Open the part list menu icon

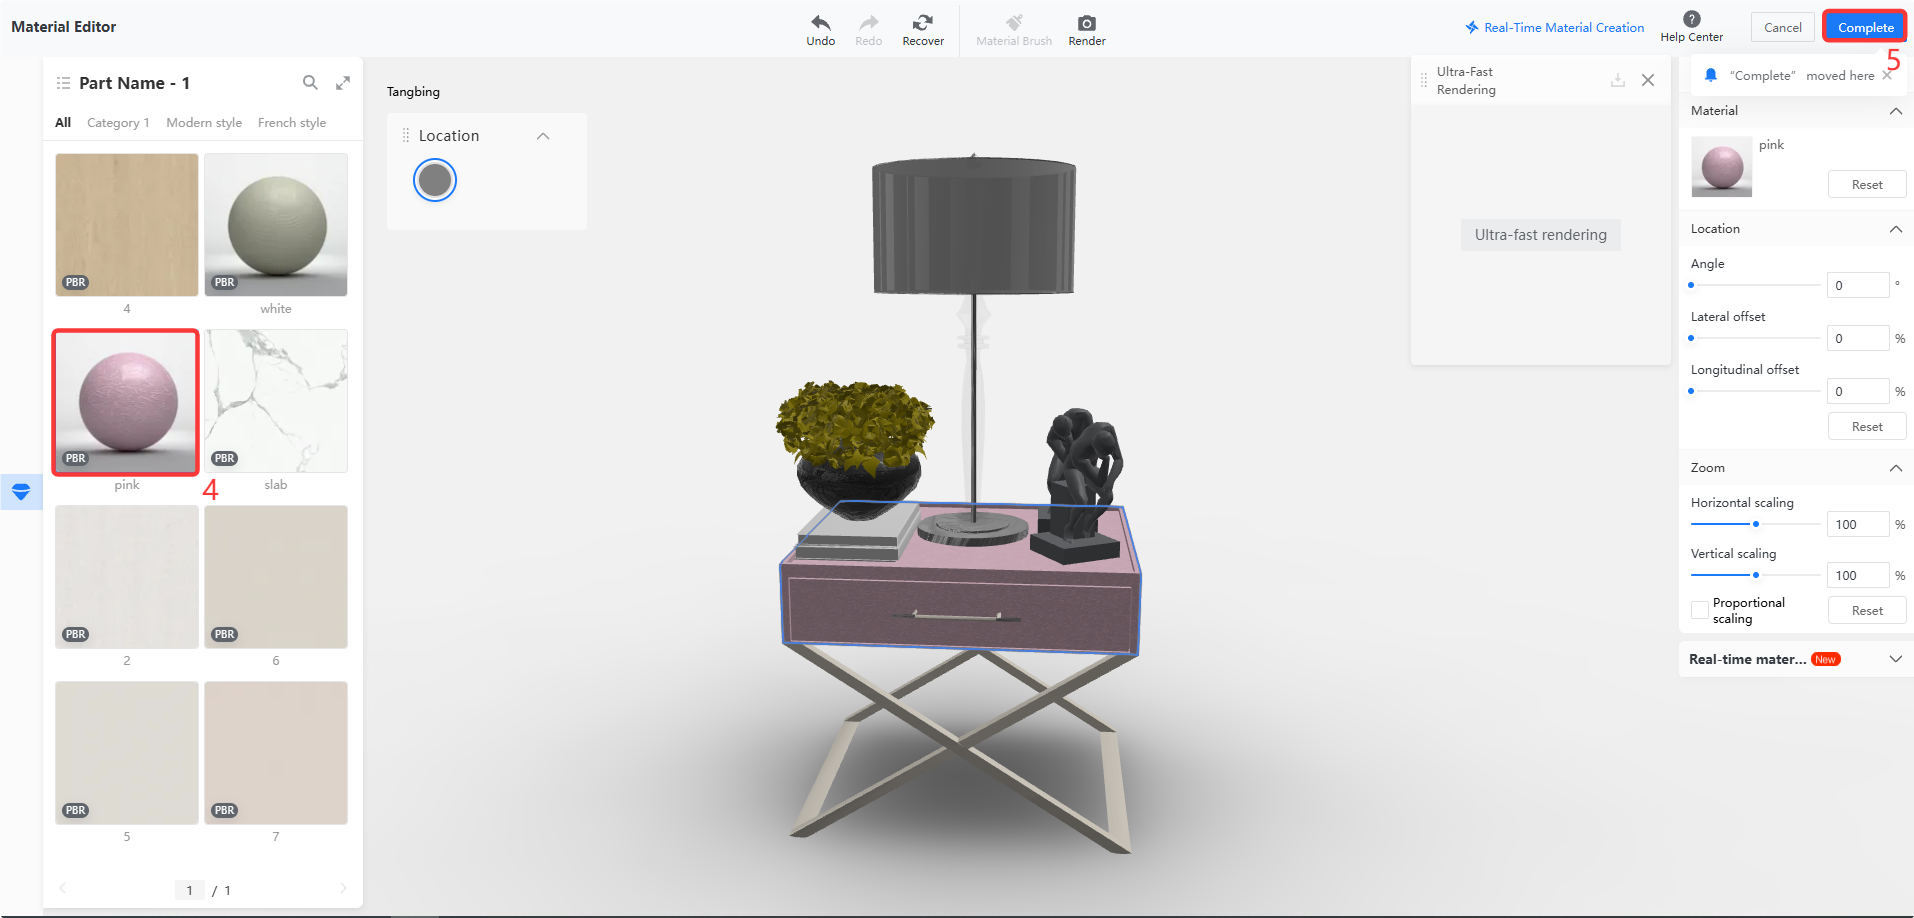tap(63, 83)
